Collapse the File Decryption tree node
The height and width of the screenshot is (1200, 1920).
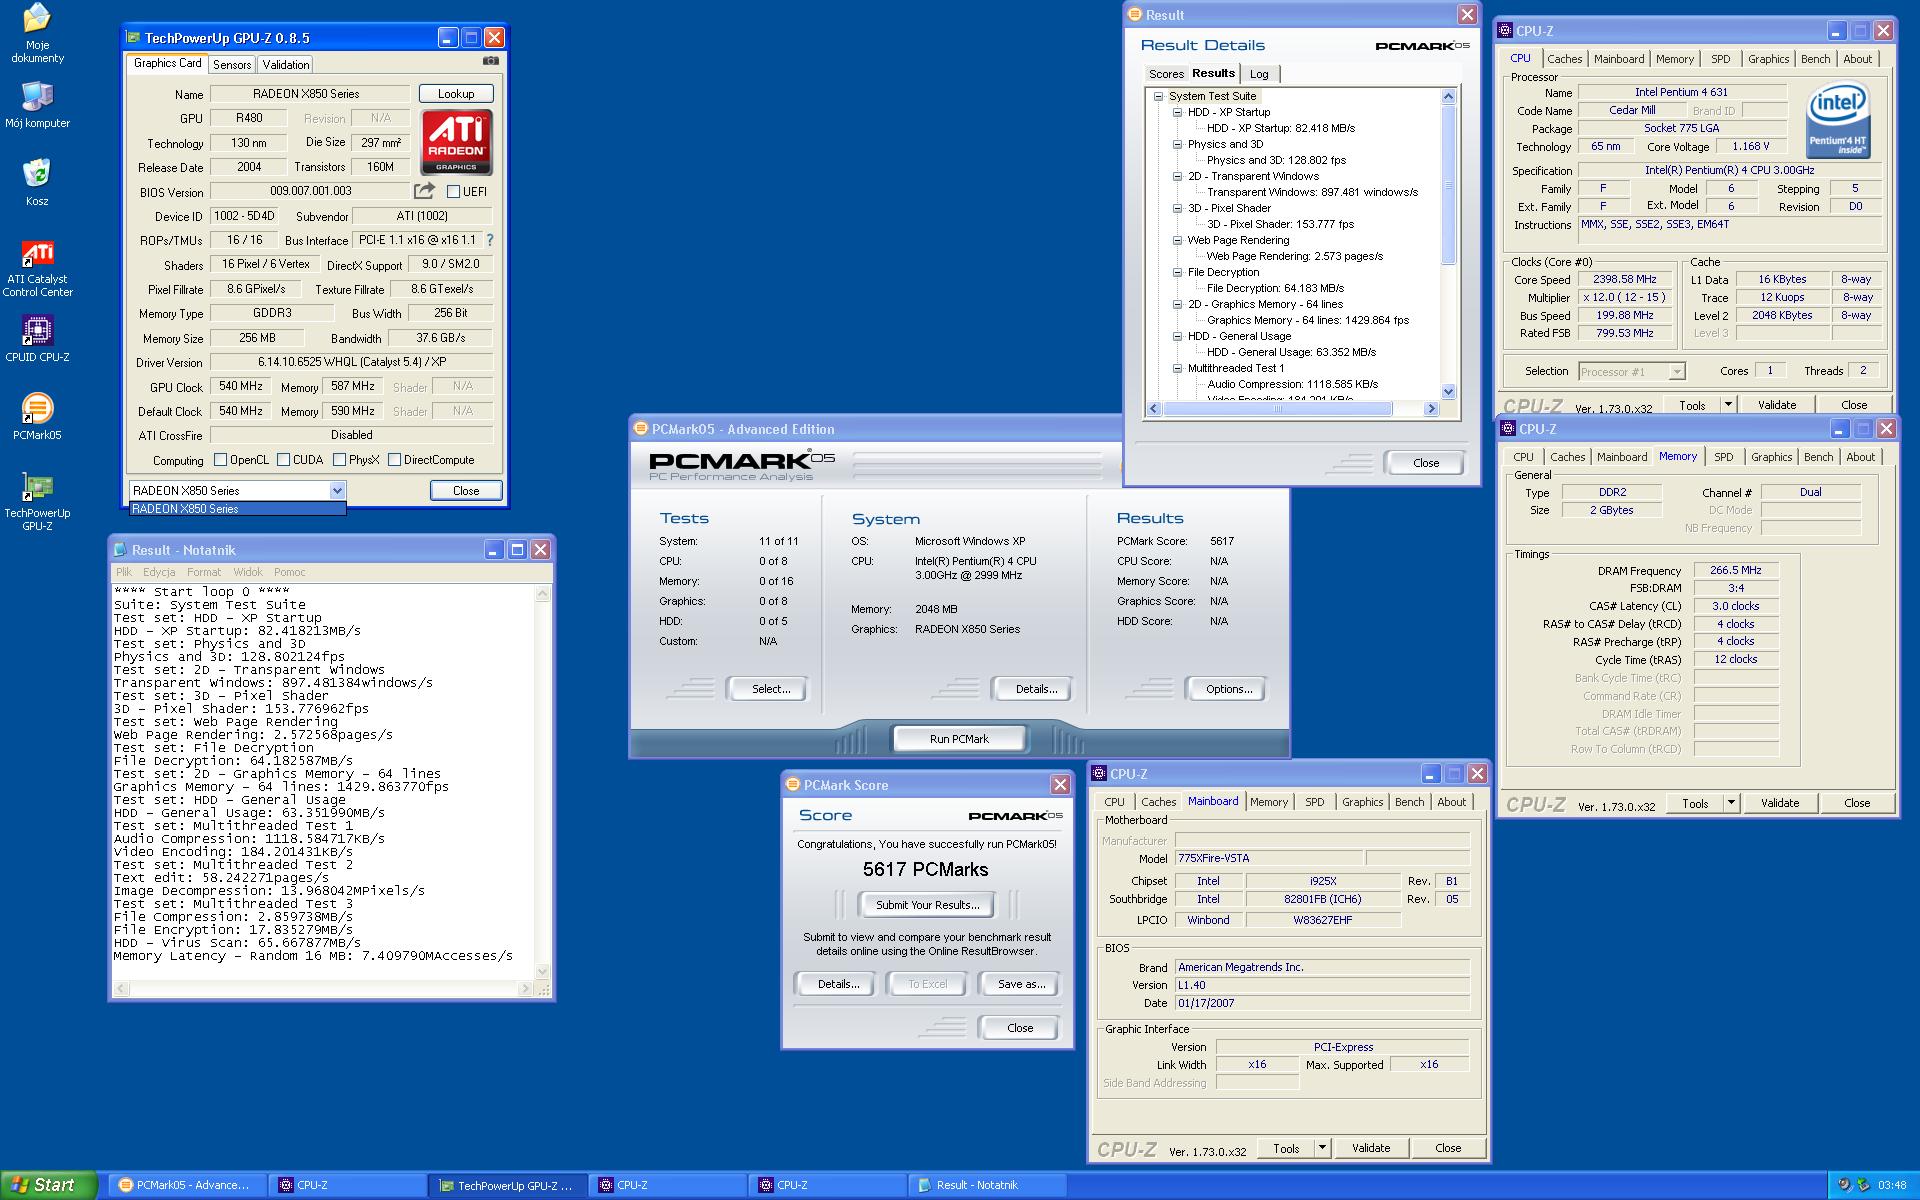coord(1178,273)
